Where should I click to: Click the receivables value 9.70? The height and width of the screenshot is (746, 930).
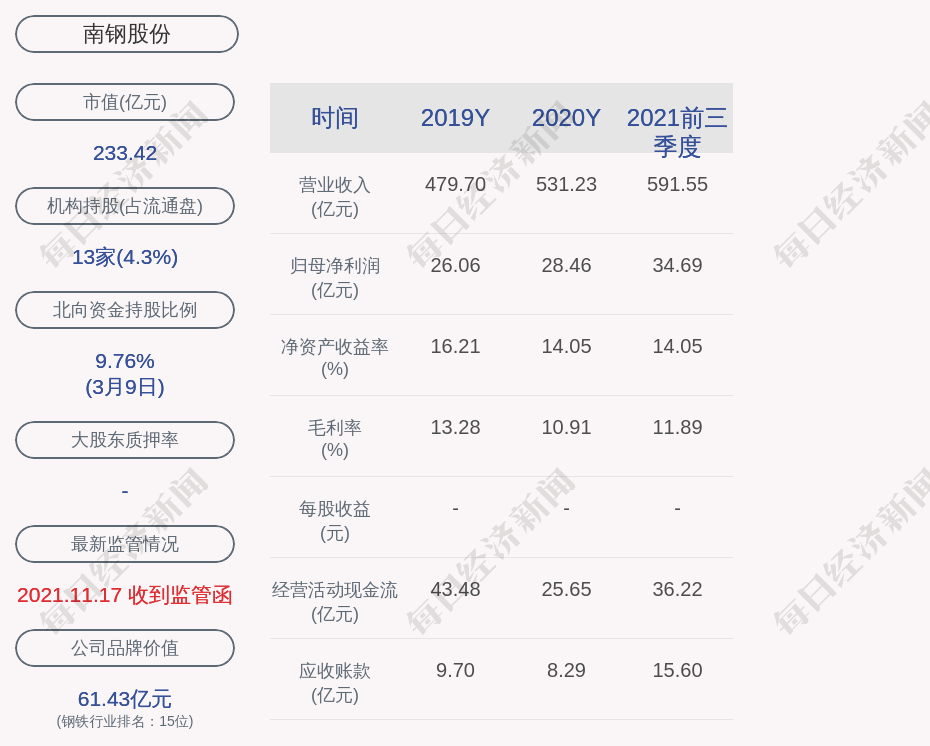click(x=455, y=670)
